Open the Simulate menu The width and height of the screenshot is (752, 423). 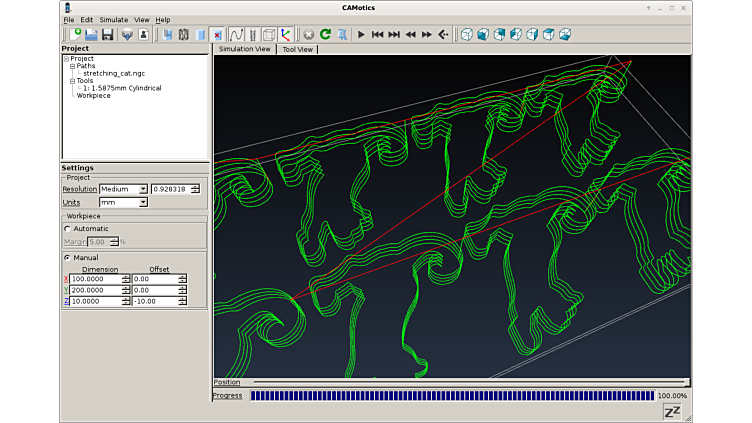pos(113,20)
